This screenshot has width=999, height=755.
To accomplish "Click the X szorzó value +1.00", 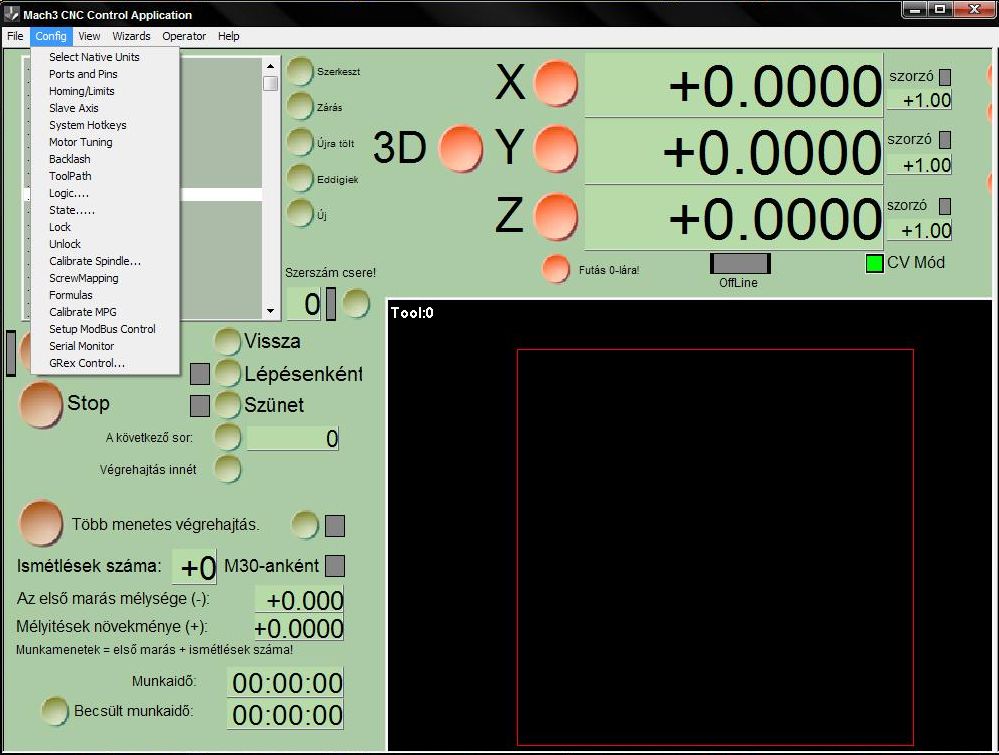I will click(x=919, y=100).
